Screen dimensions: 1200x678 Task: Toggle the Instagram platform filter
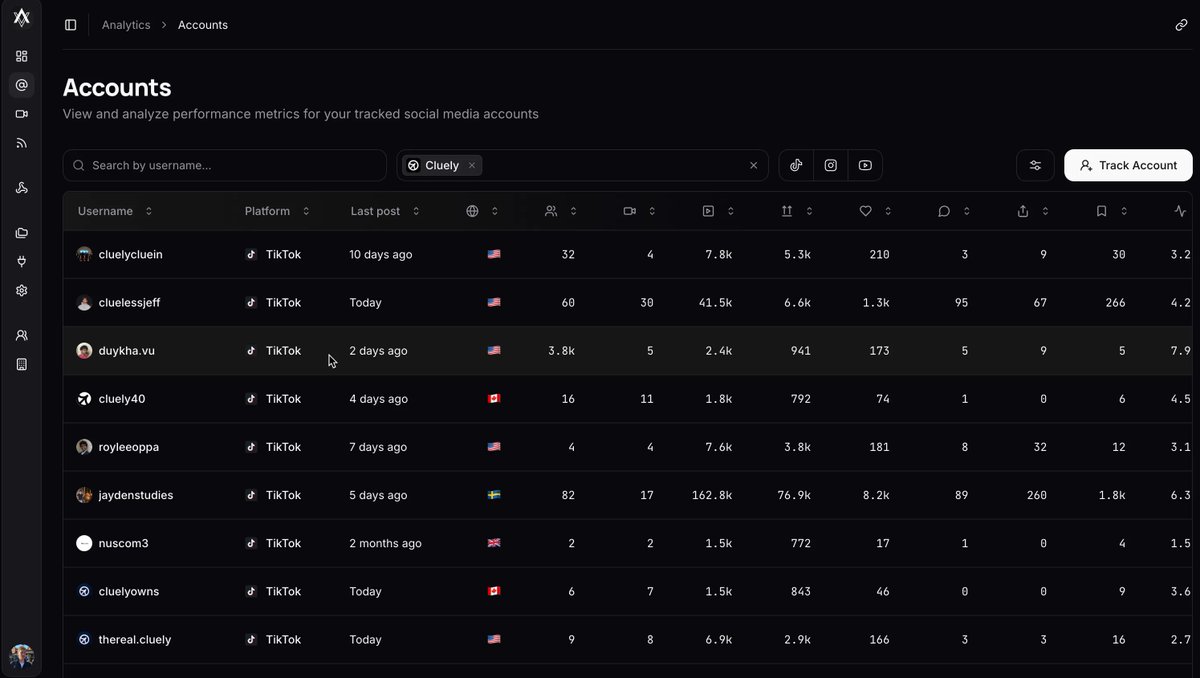(831, 166)
